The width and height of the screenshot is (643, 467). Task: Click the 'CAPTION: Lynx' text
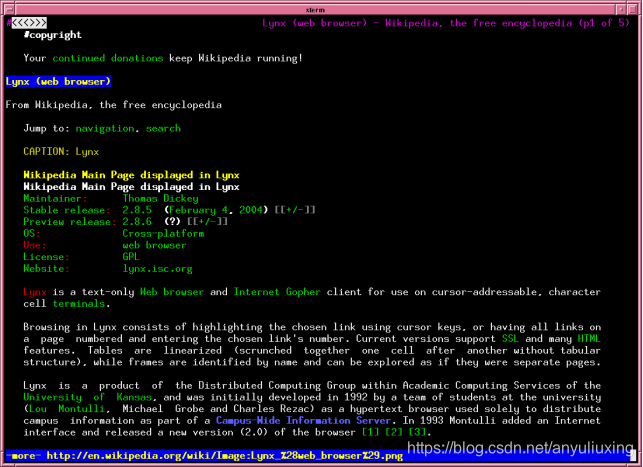[x=61, y=152]
